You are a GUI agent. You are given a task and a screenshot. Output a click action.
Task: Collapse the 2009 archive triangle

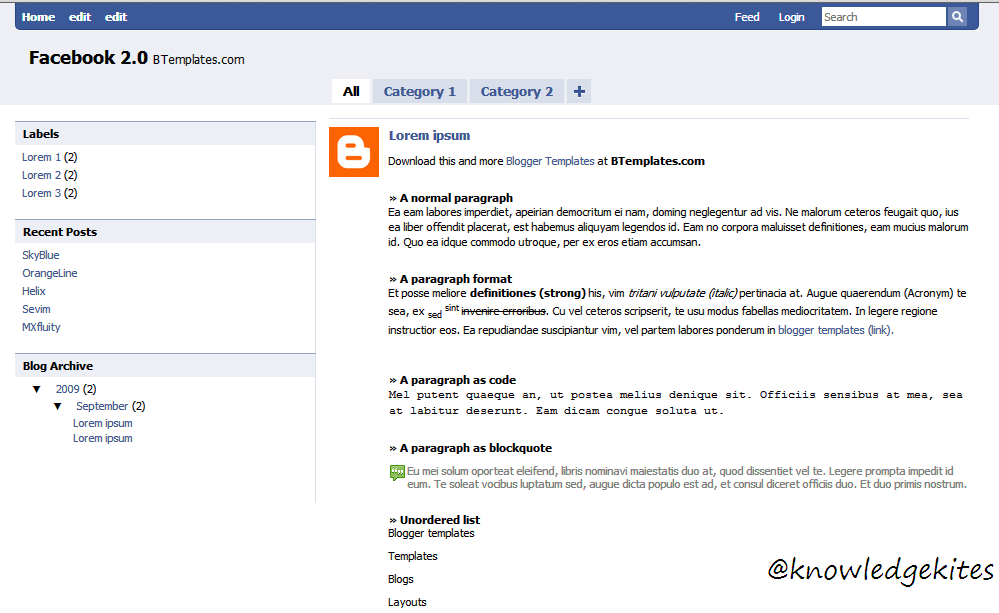click(x=36, y=389)
